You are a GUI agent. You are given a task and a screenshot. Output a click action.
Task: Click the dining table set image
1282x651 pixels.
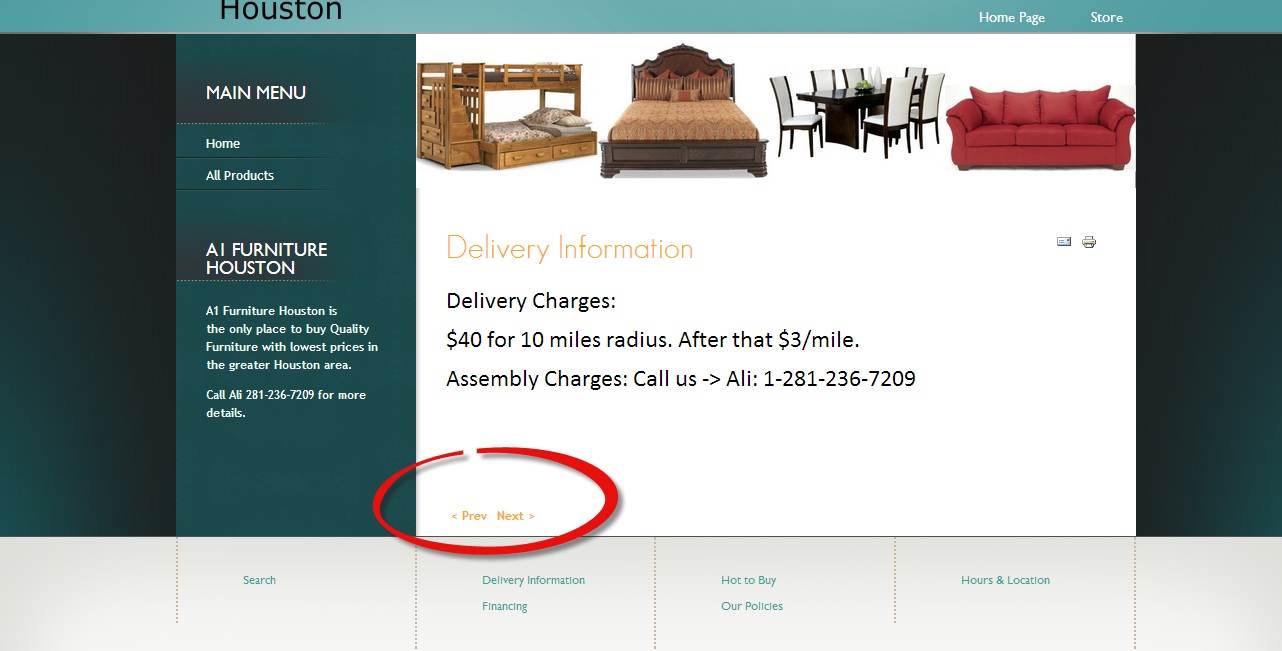point(857,111)
